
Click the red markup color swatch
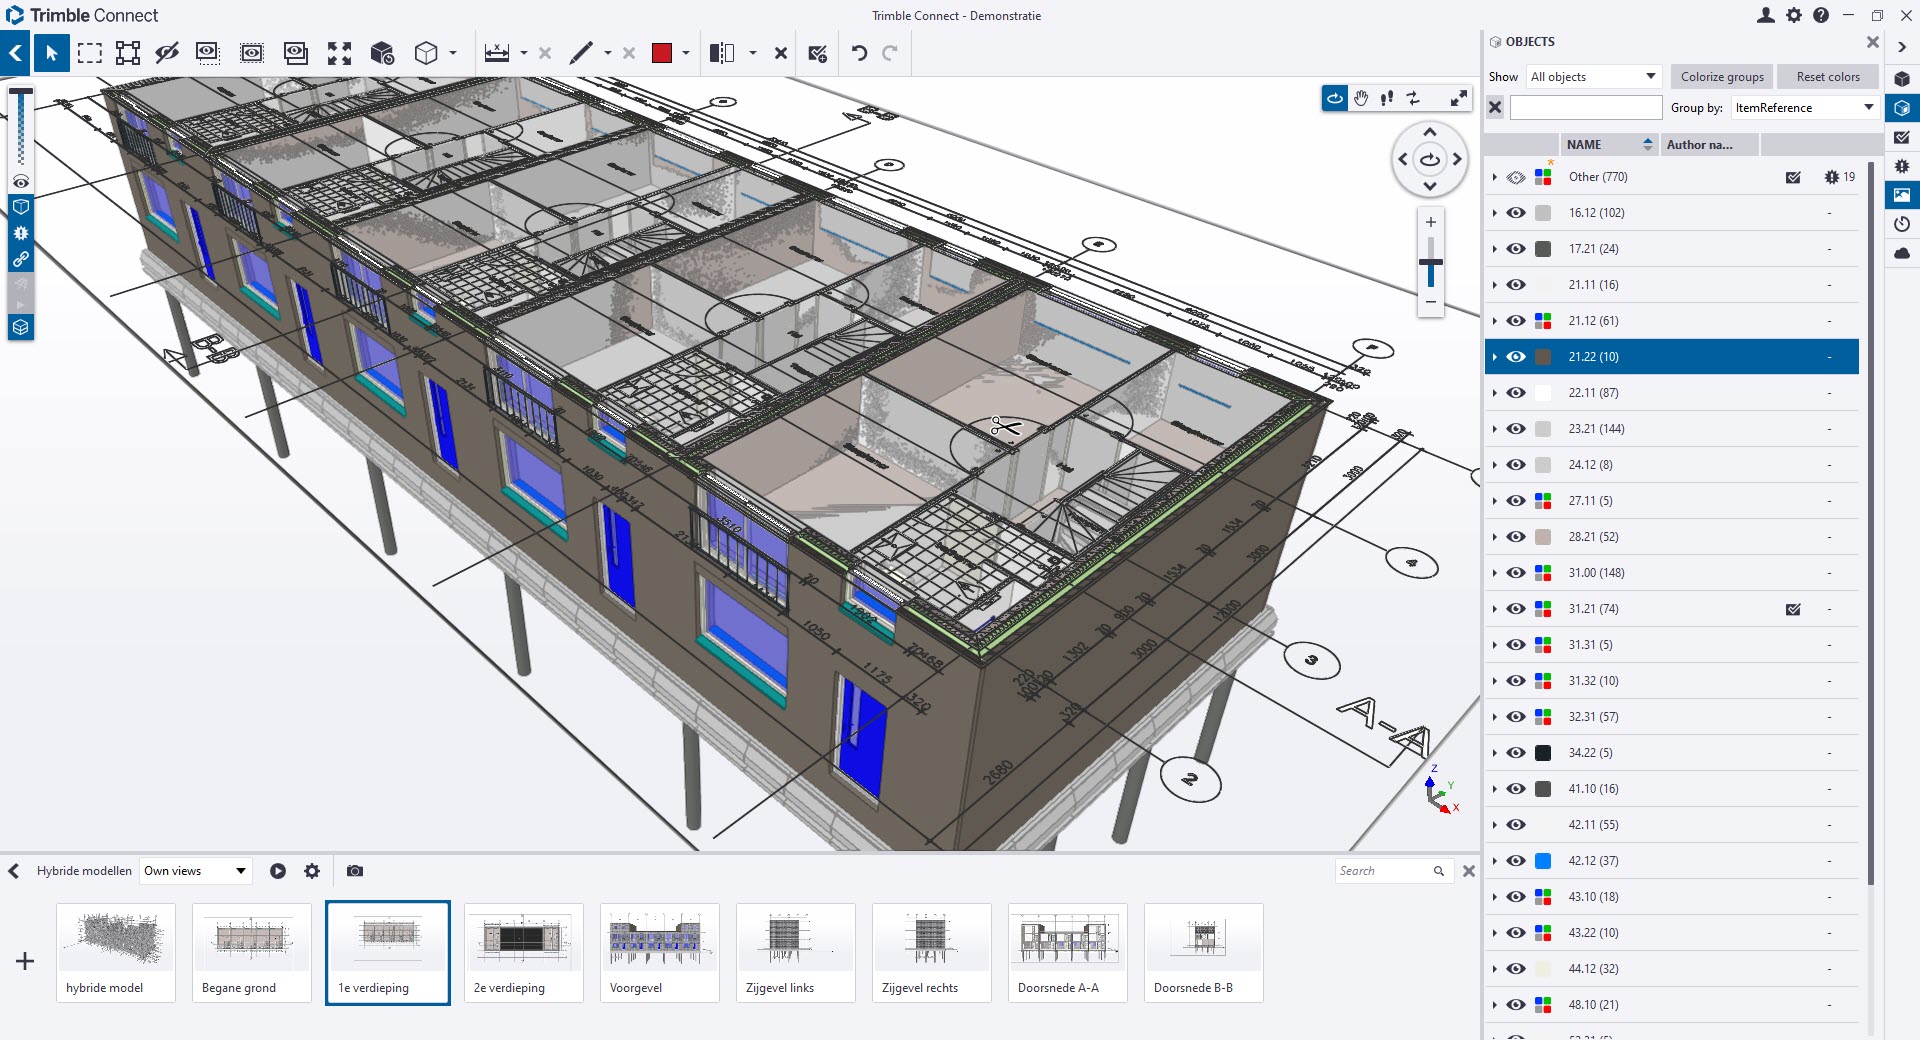662,53
